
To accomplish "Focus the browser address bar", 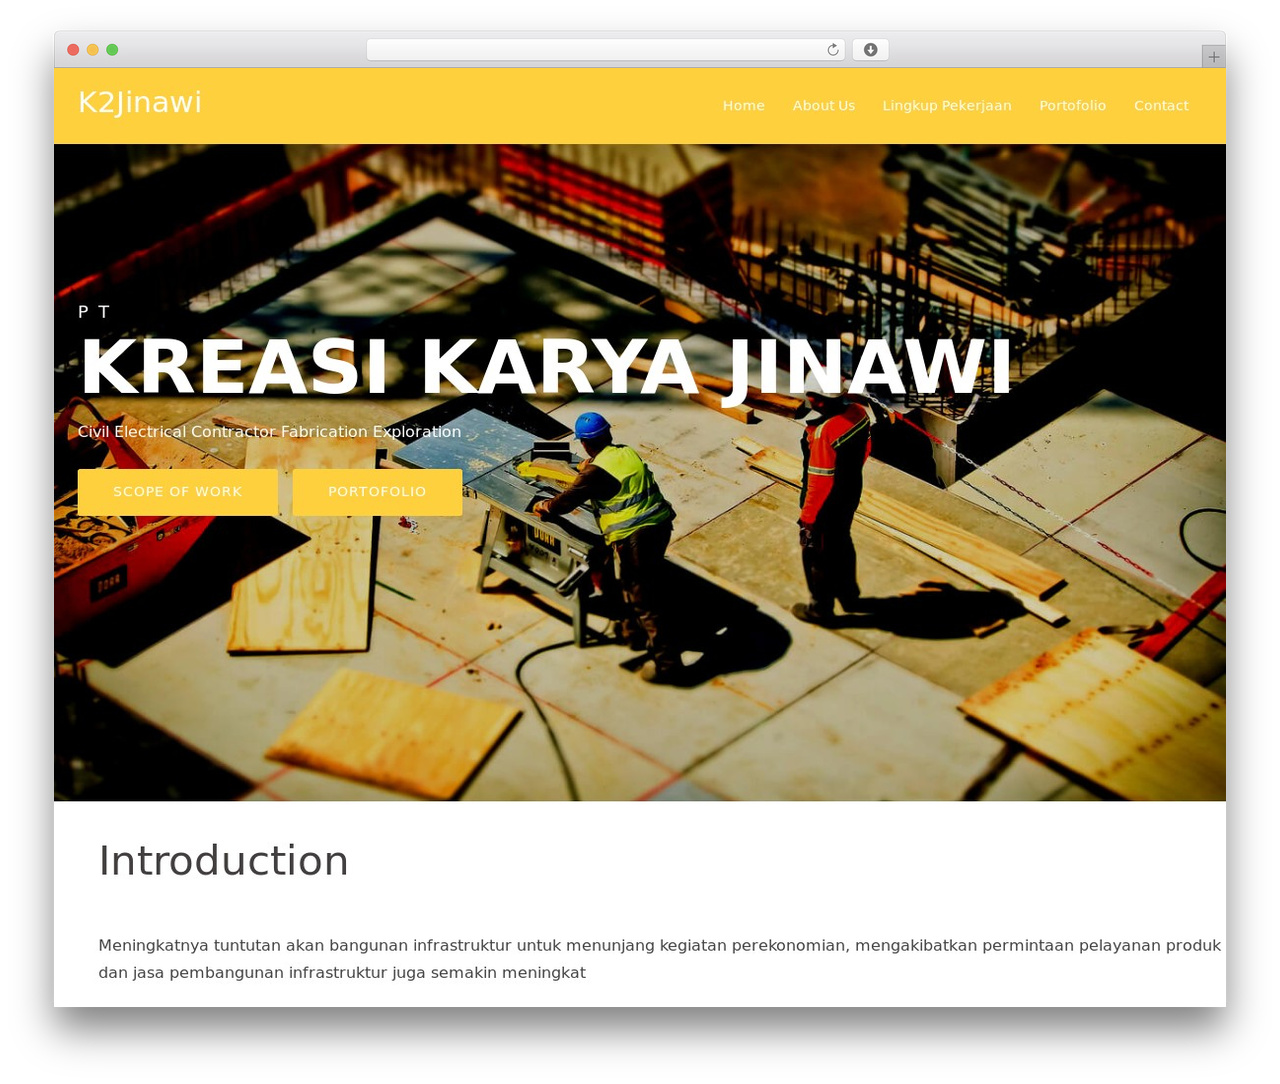I will click(605, 50).
